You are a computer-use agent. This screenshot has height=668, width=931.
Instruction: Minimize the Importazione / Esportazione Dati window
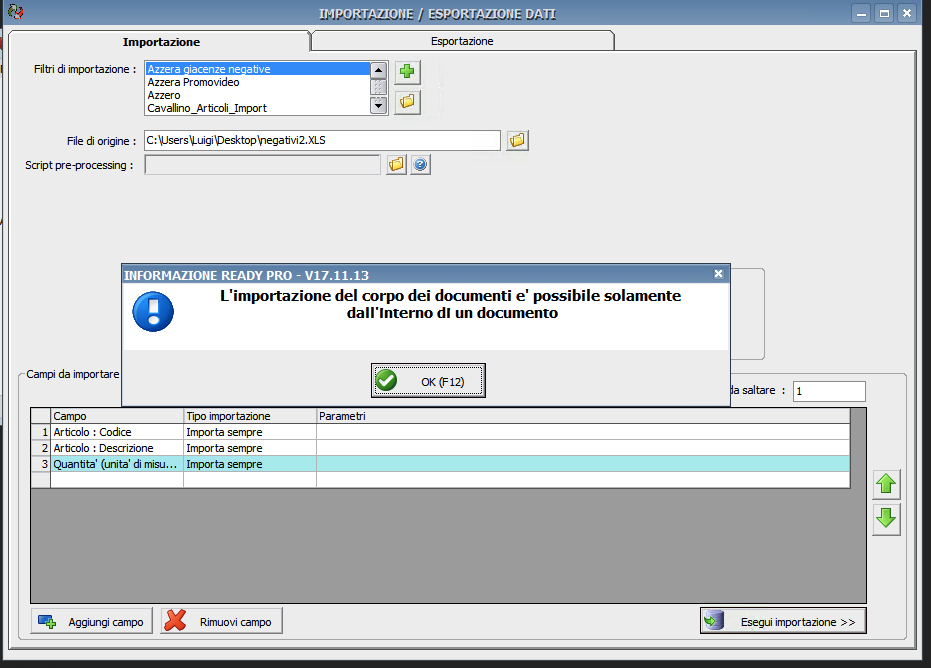tap(861, 13)
